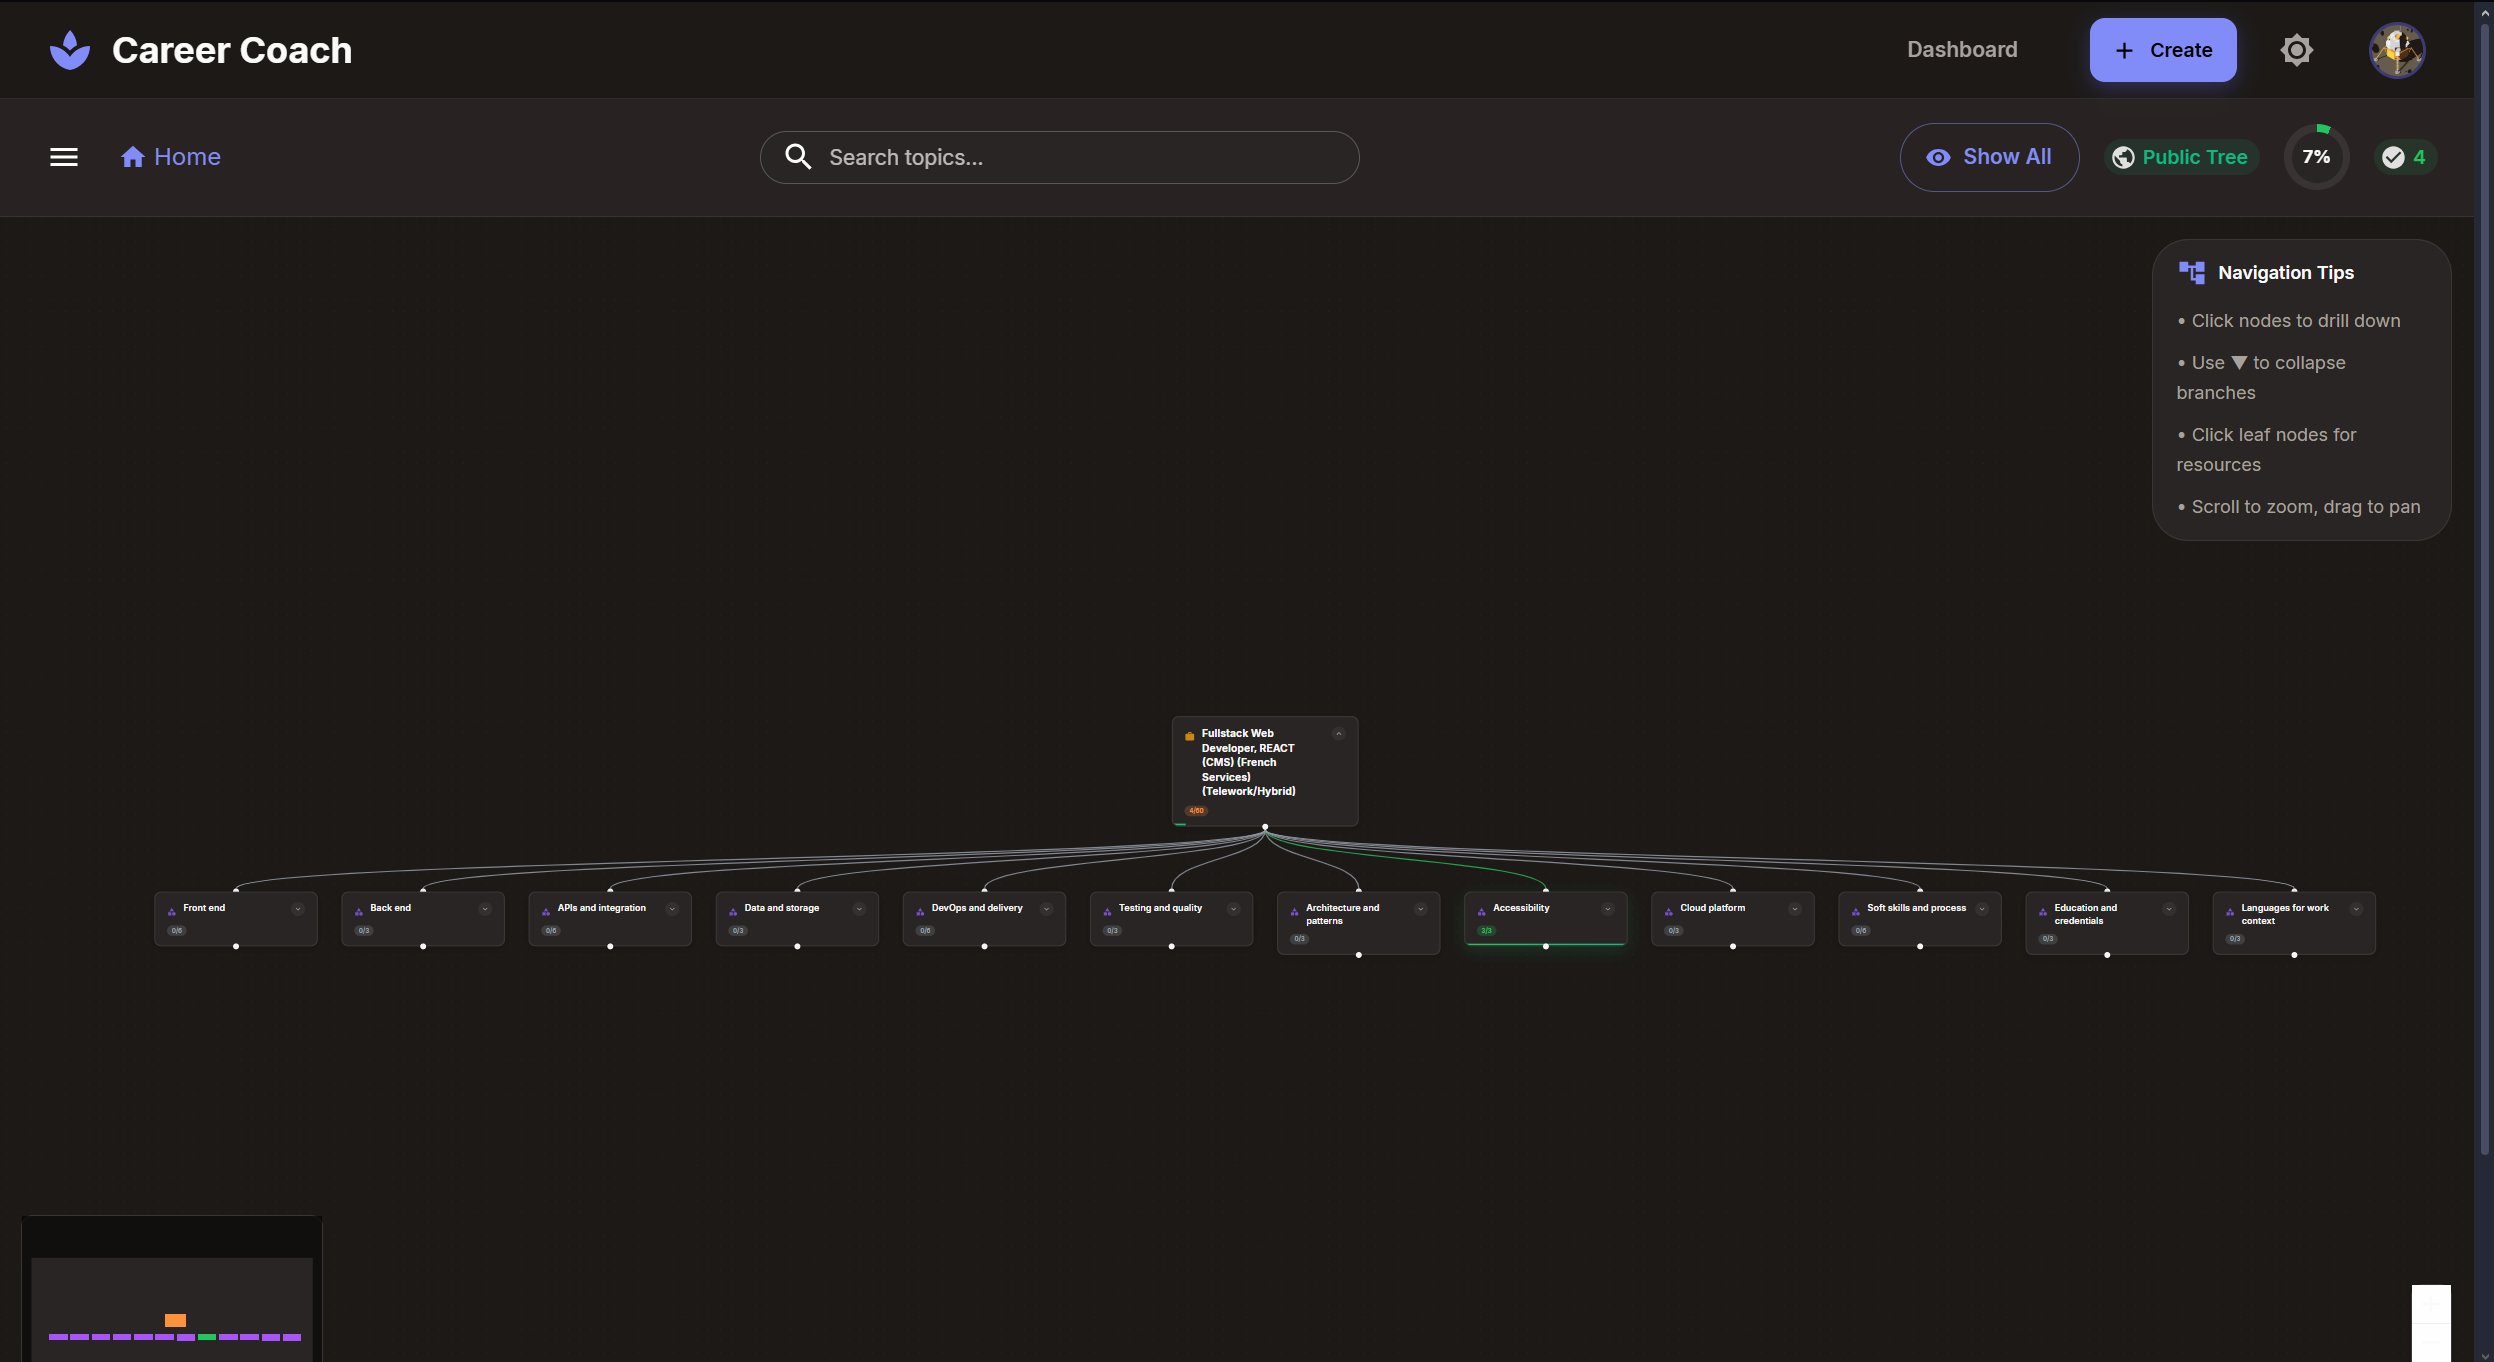Click the briefcase icon on root node
This screenshot has width=2494, height=1362.
tap(1189, 736)
